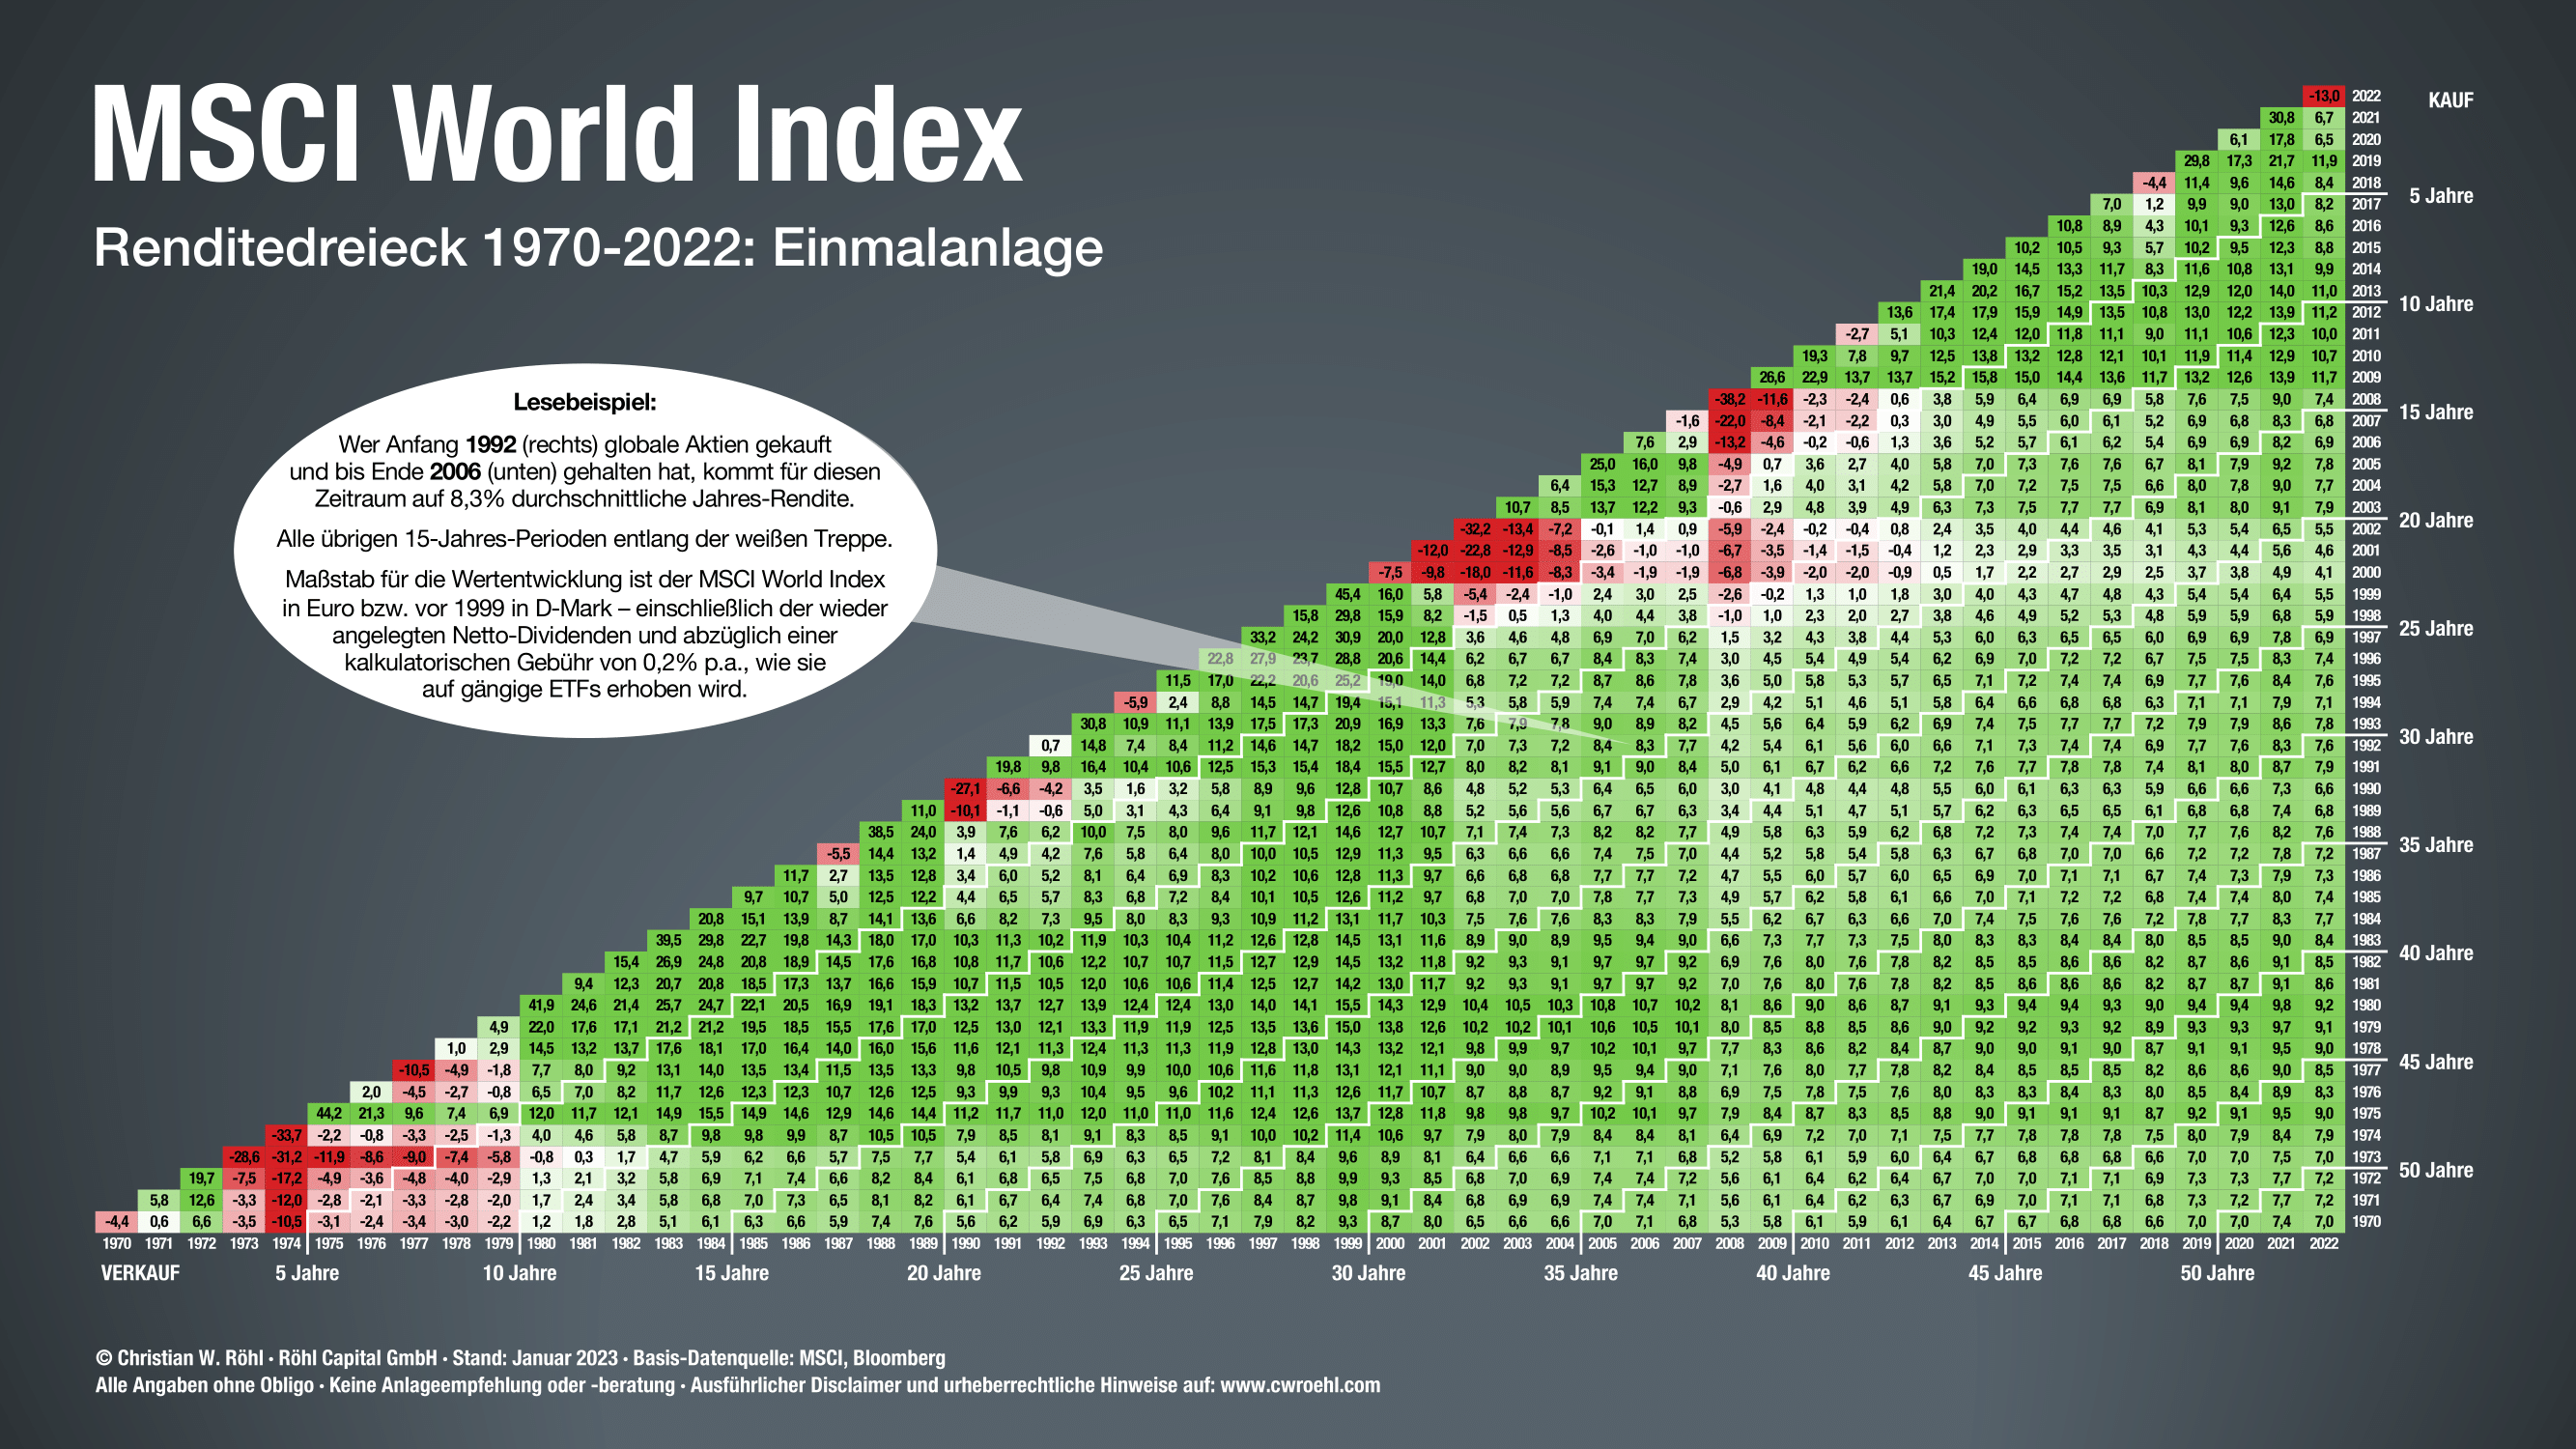Select the red cell showing -31,2

click(x=286, y=1157)
